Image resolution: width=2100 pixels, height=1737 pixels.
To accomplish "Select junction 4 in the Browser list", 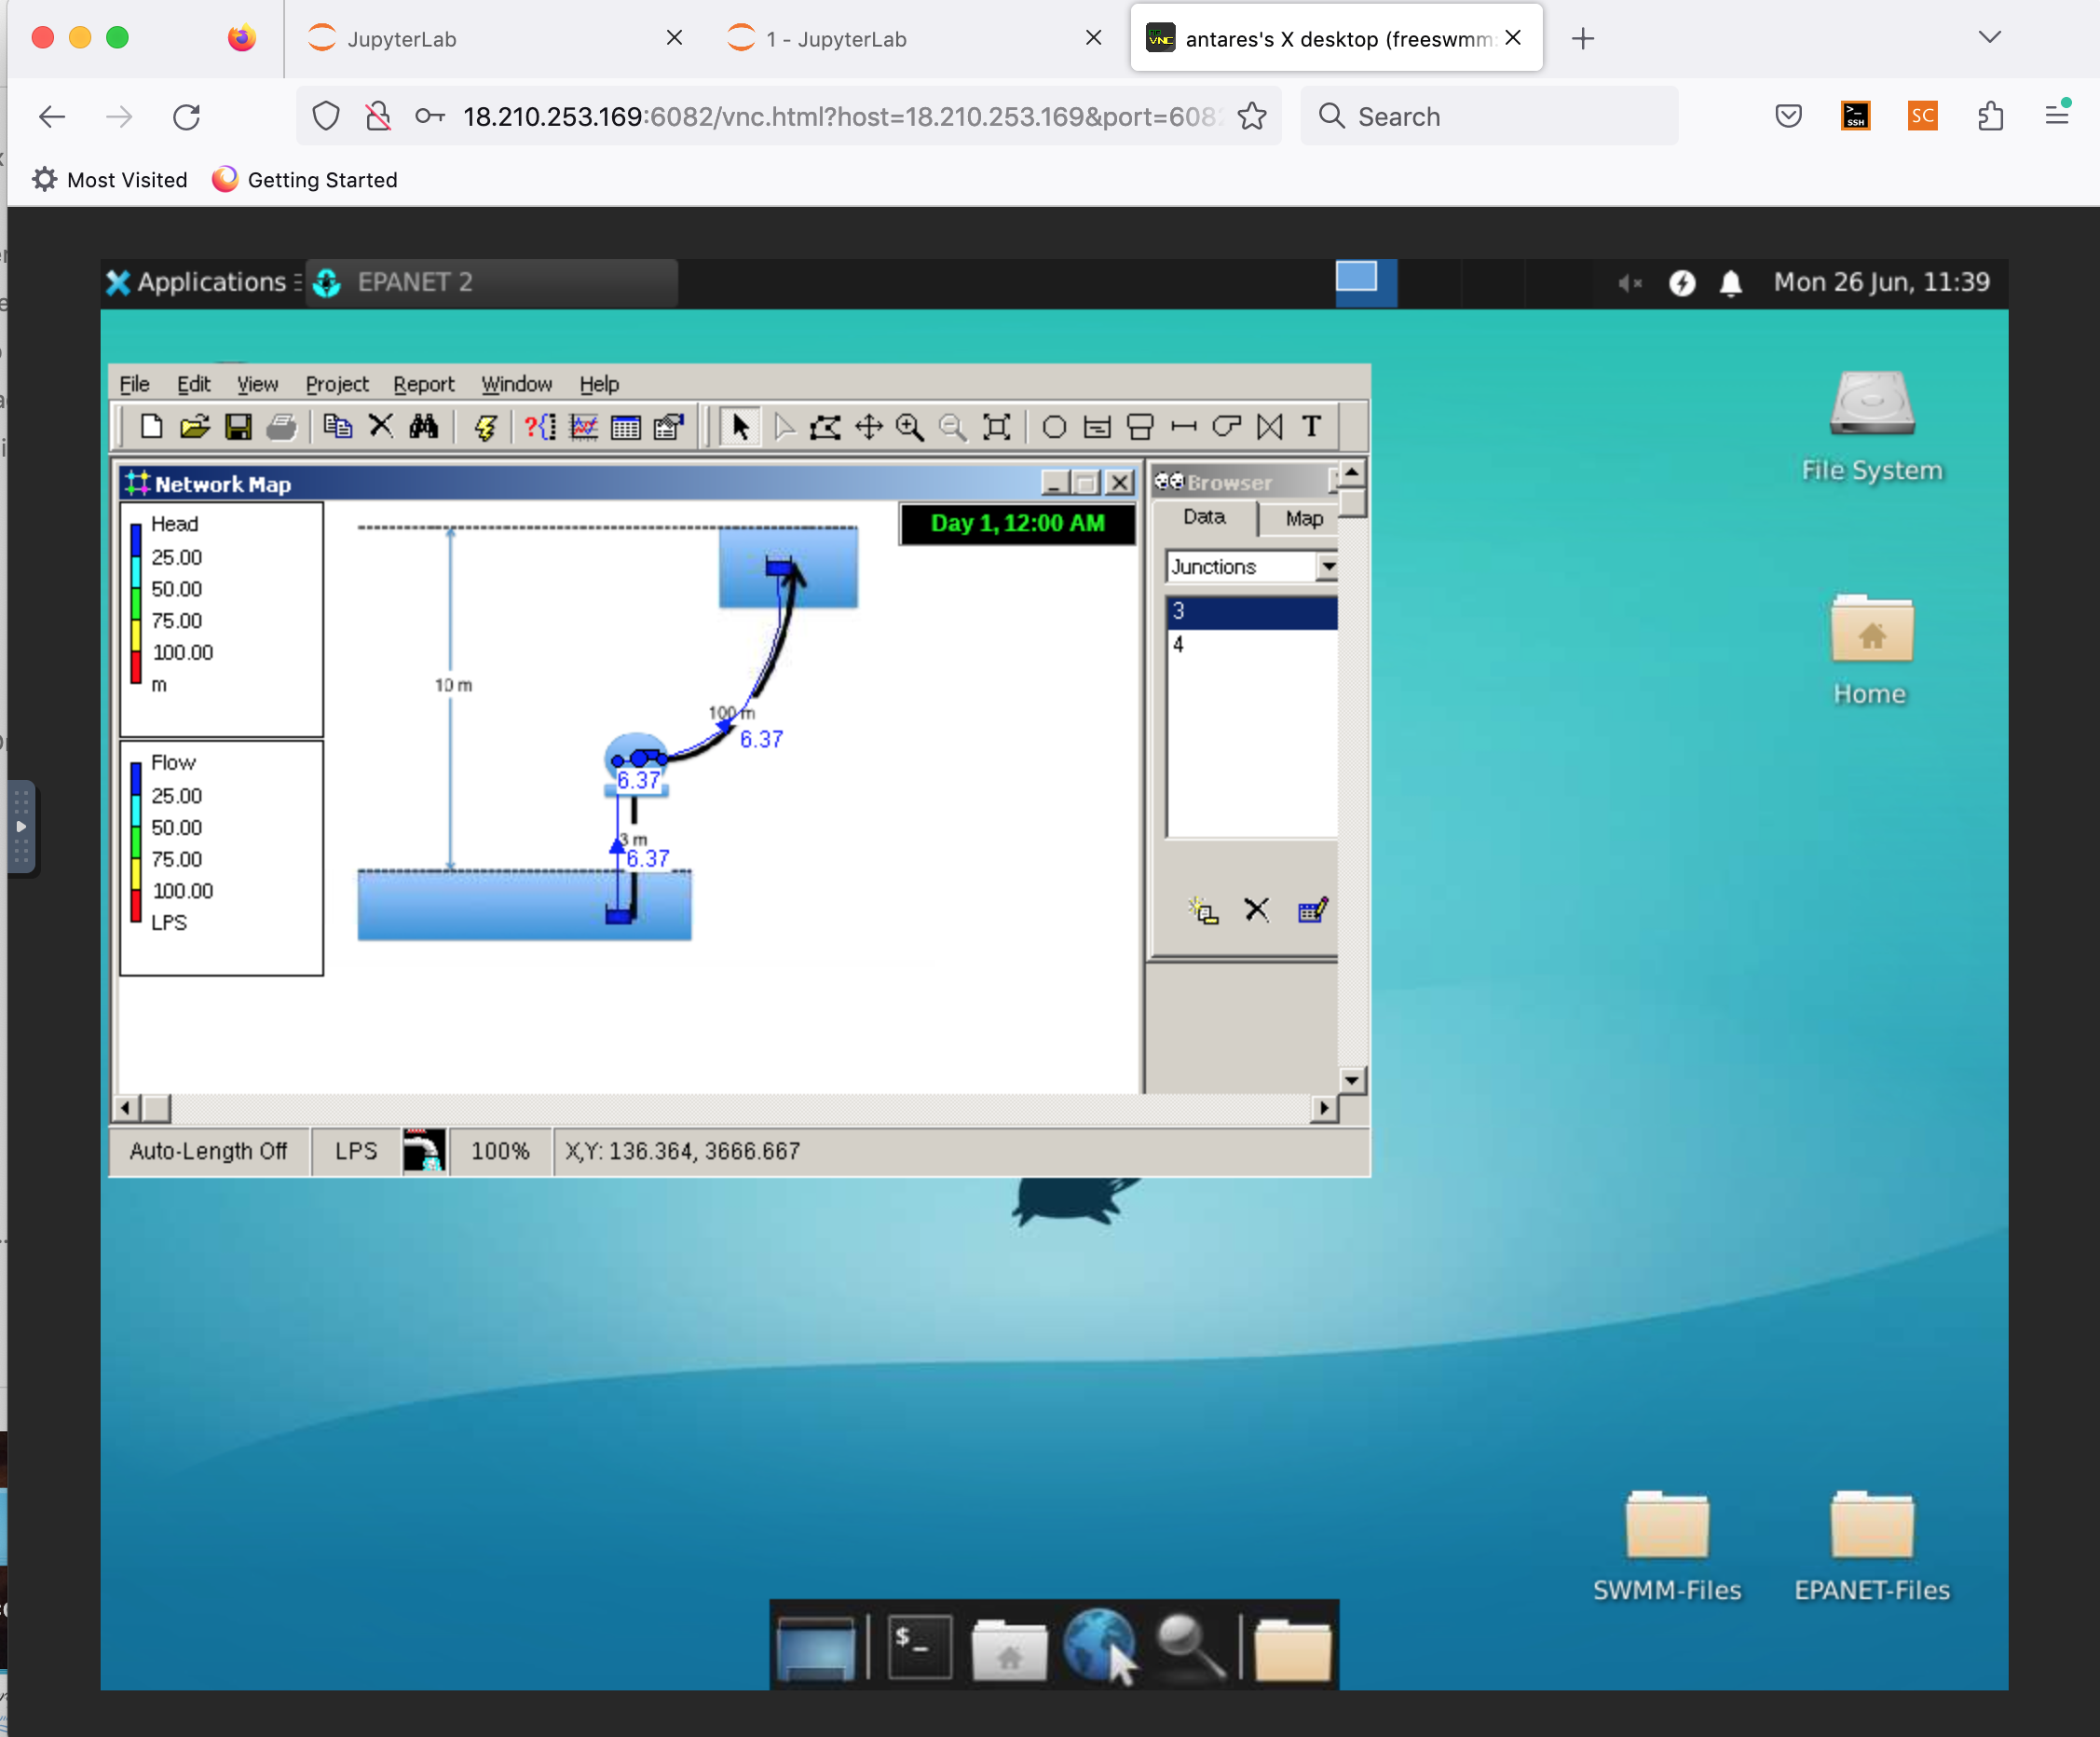I will [x=1252, y=644].
